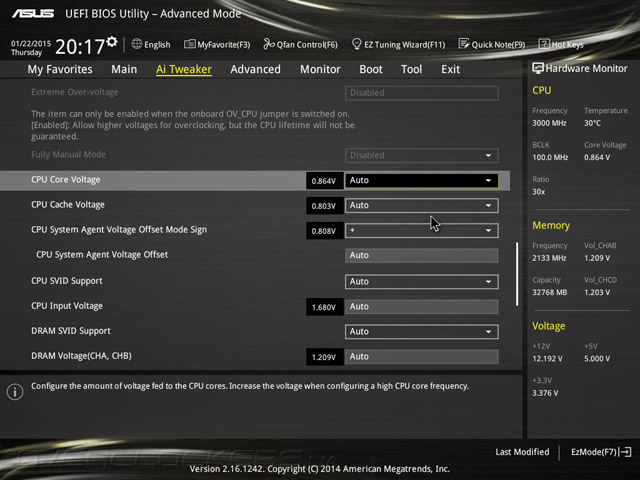Viewport: 640px width, 480px height.
Task: Click the Extreme Over-voltage Disabled field
Action: pyautogui.click(x=422, y=93)
